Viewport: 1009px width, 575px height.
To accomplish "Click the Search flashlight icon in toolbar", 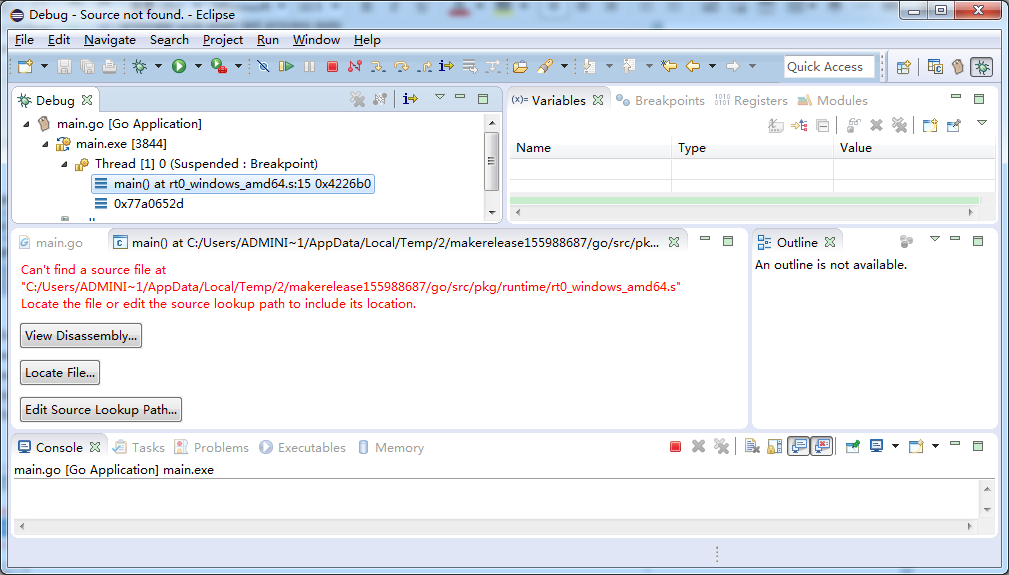I will 545,66.
